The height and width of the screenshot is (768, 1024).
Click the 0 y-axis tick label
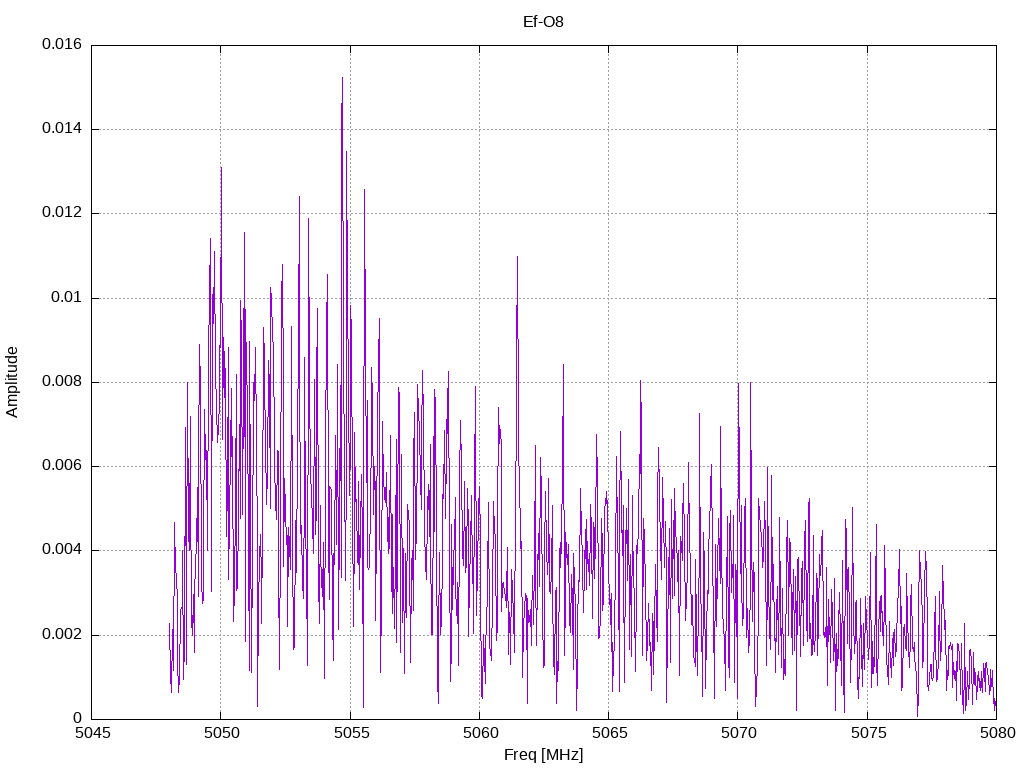(x=78, y=718)
